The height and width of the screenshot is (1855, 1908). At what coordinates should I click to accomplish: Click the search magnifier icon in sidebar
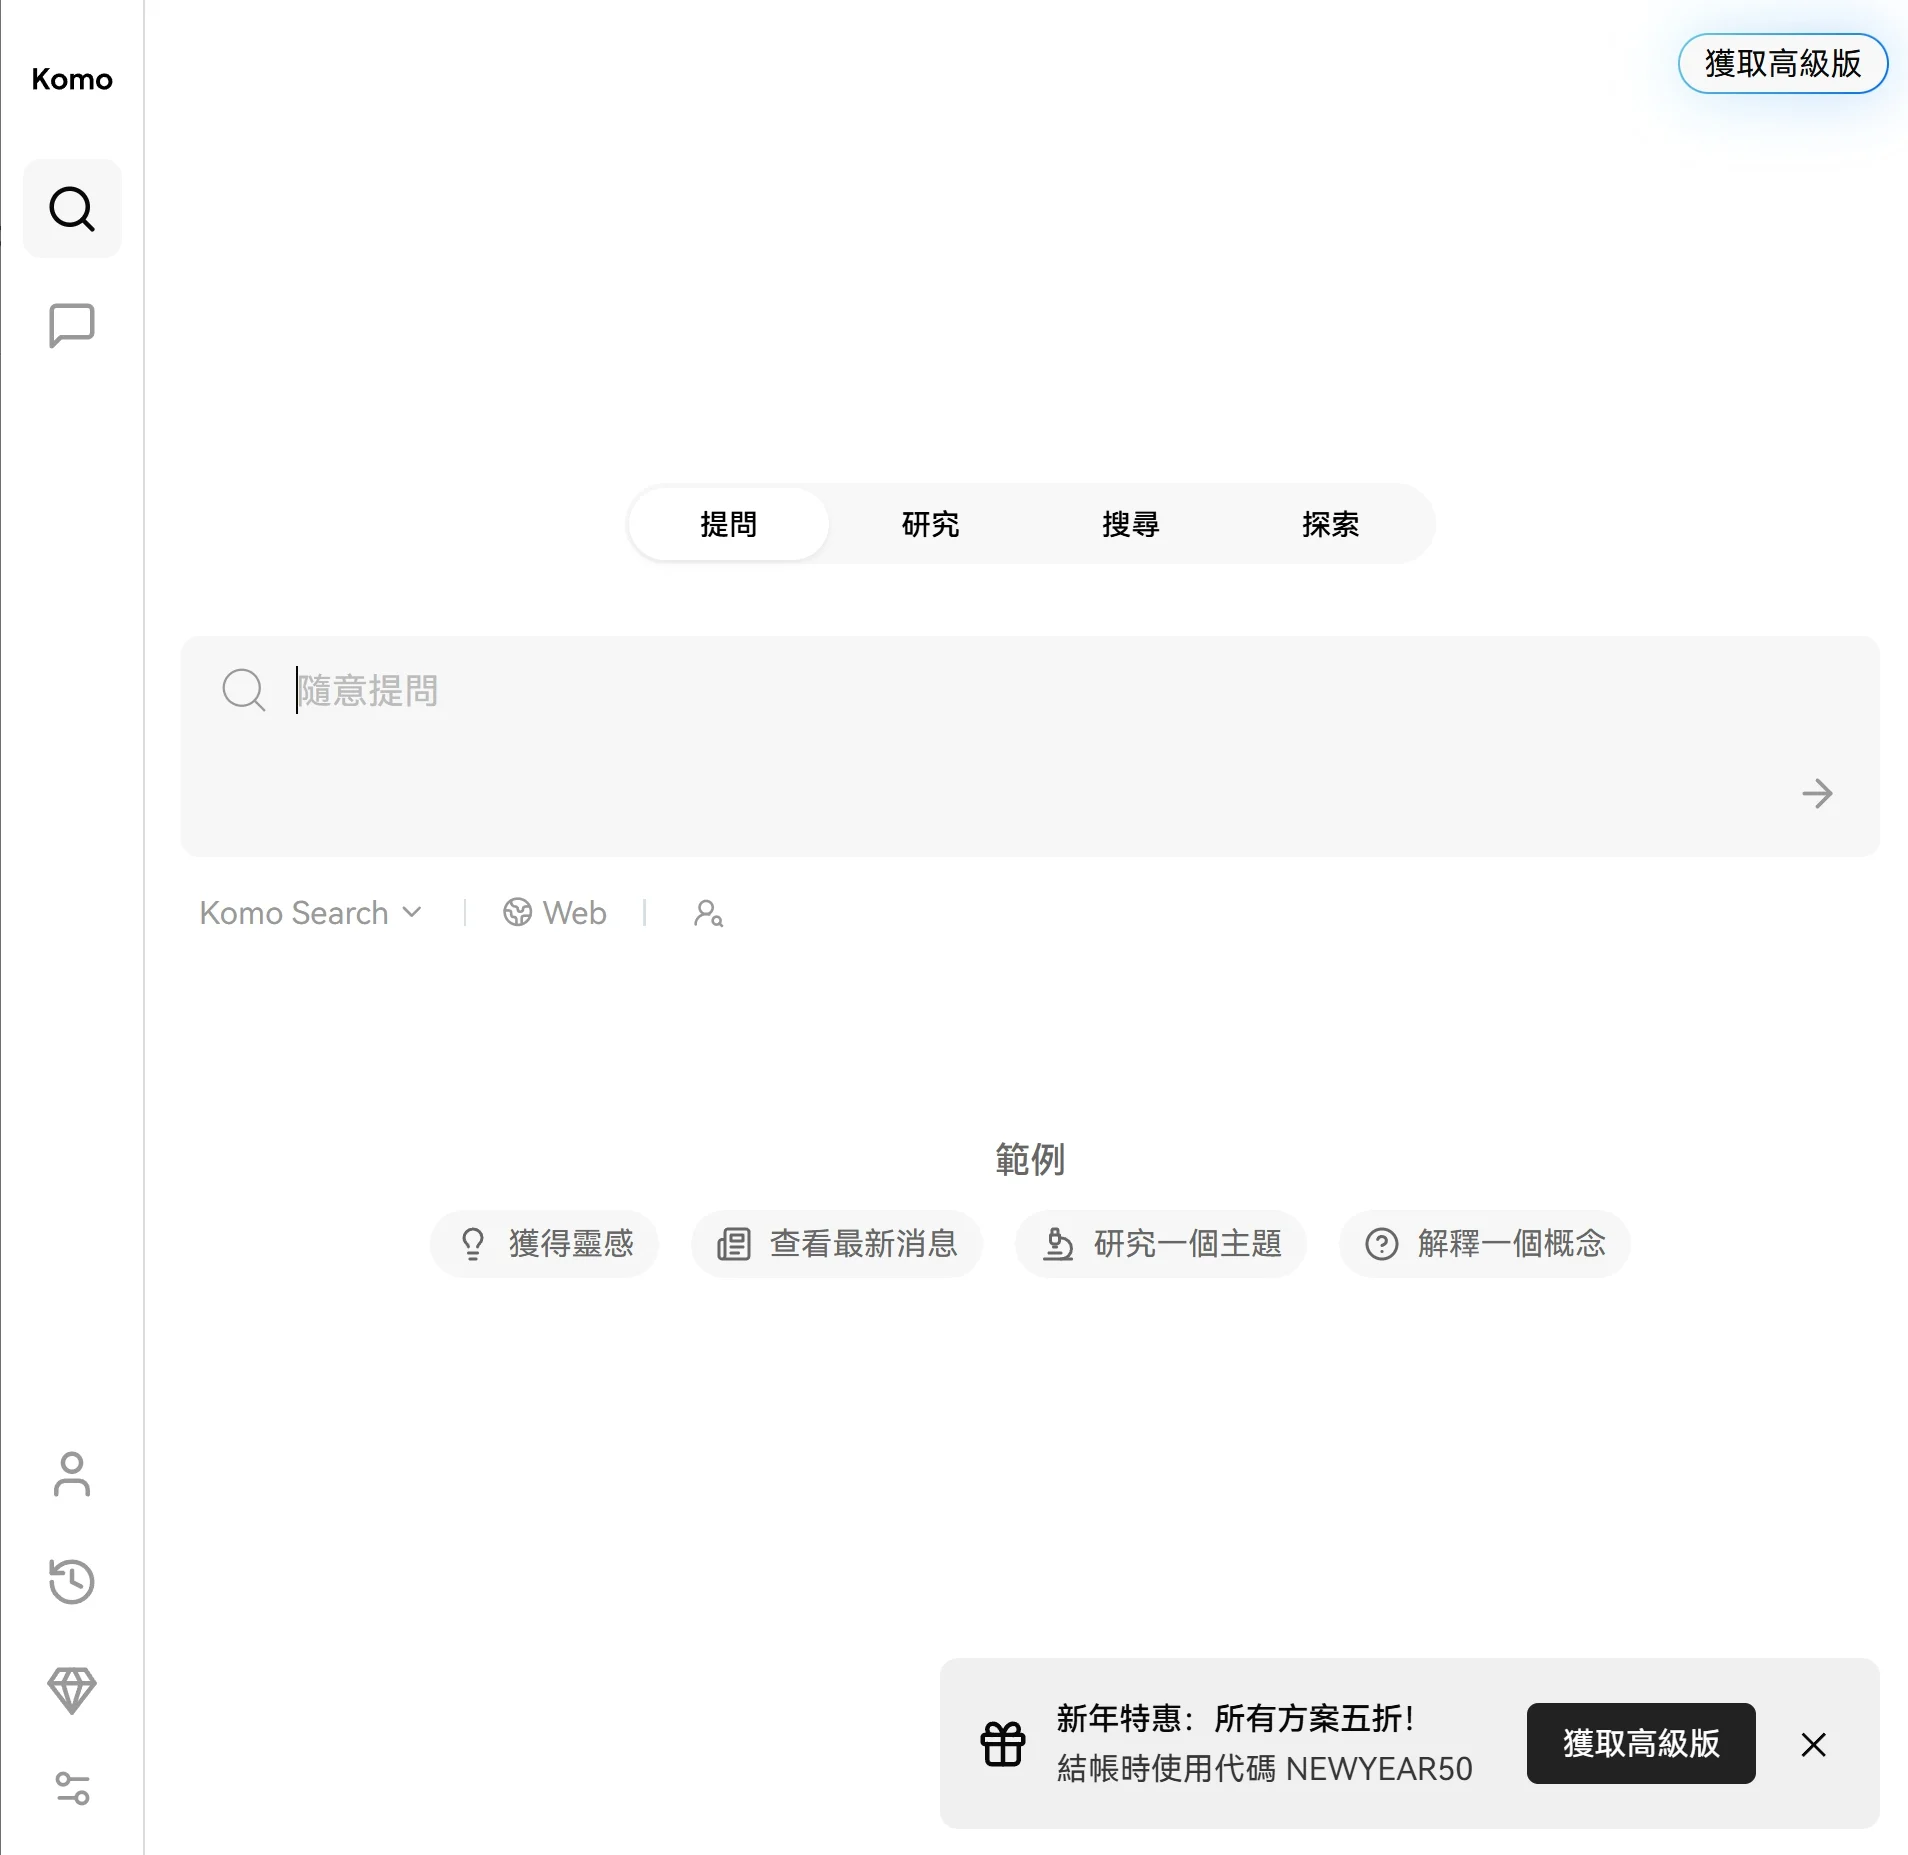point(72,209)
